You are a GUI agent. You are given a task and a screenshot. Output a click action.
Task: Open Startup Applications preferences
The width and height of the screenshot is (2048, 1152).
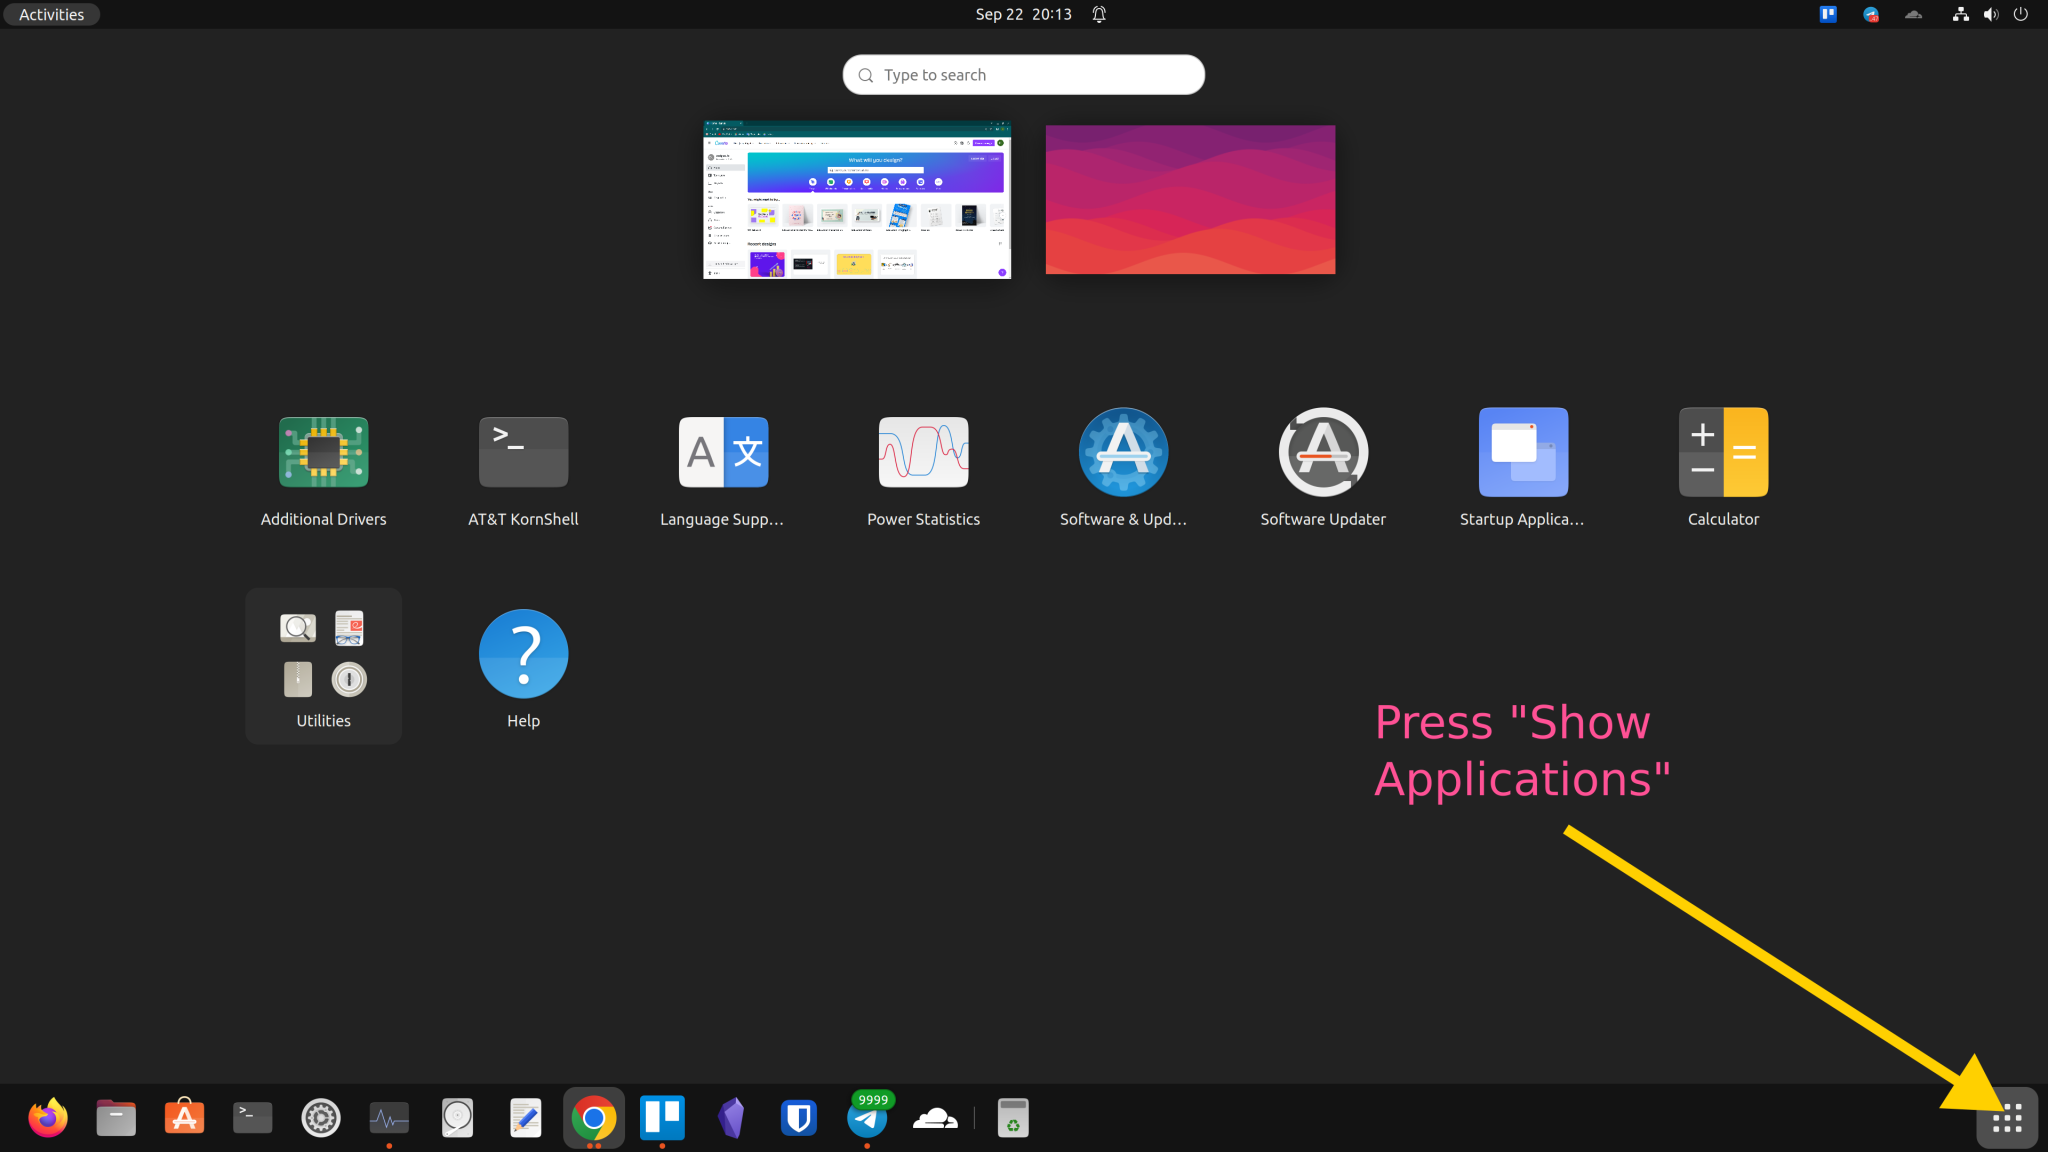coord(1522,452)
